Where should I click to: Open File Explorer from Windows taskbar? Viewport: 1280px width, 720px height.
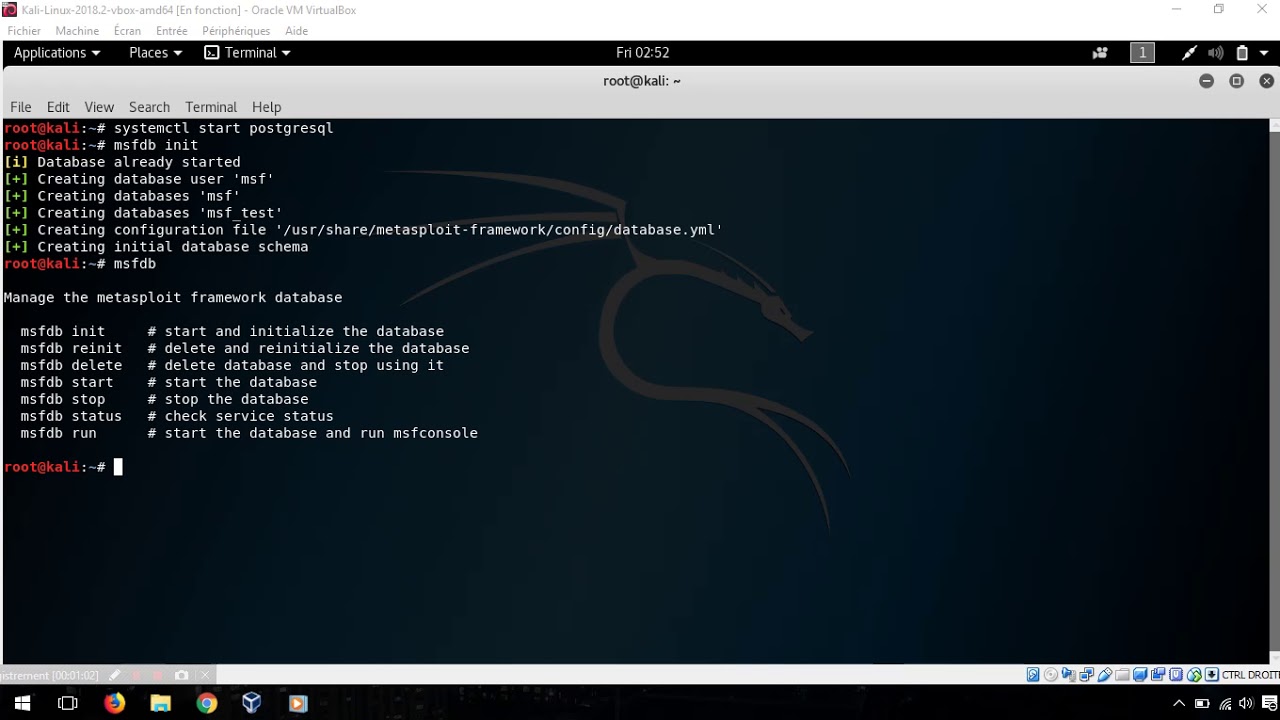160,703
